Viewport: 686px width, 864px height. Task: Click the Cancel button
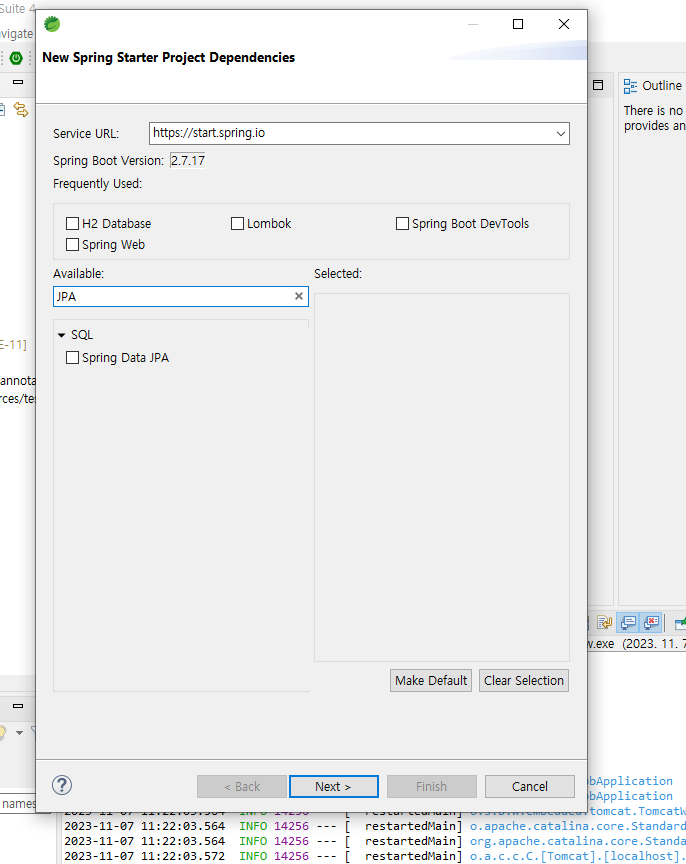[x=530, y=786]
